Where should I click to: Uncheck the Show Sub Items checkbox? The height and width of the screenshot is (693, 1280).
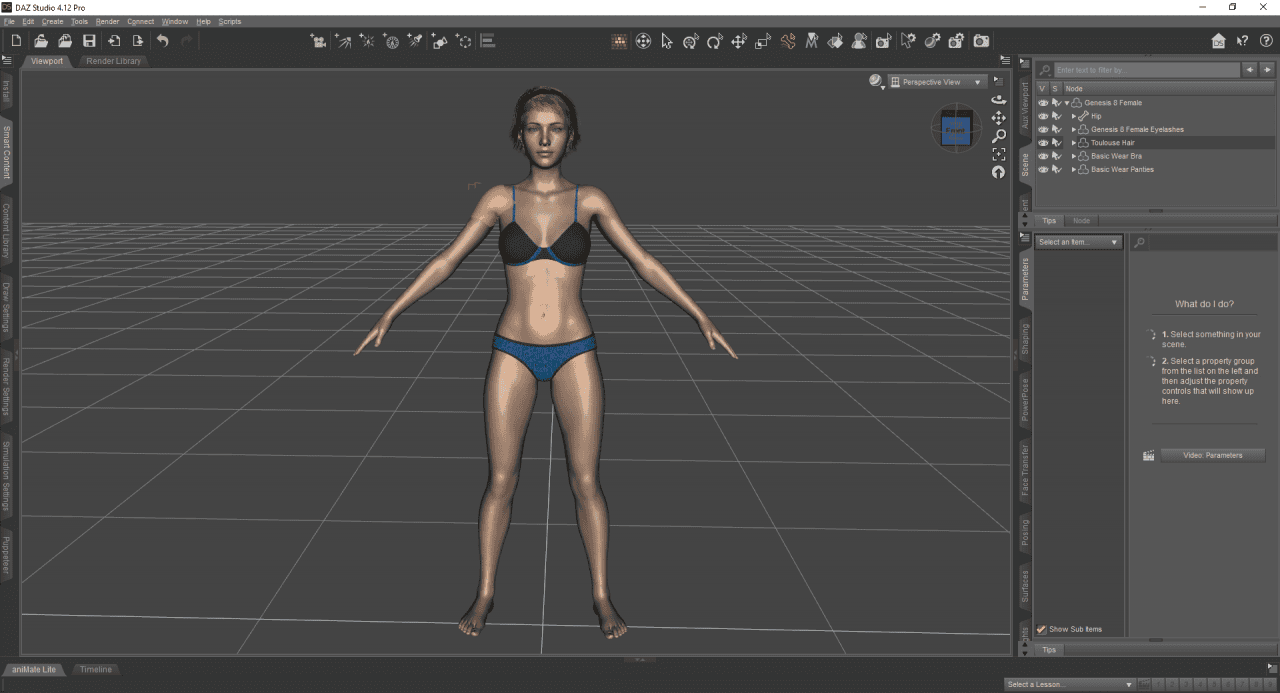point(1042,629)
